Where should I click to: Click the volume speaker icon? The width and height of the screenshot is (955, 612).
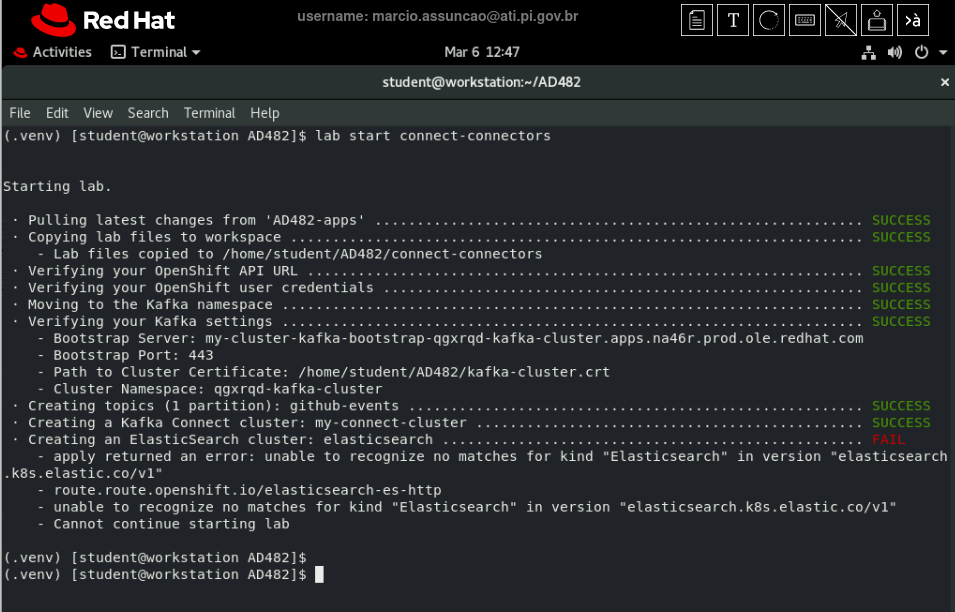894,52
